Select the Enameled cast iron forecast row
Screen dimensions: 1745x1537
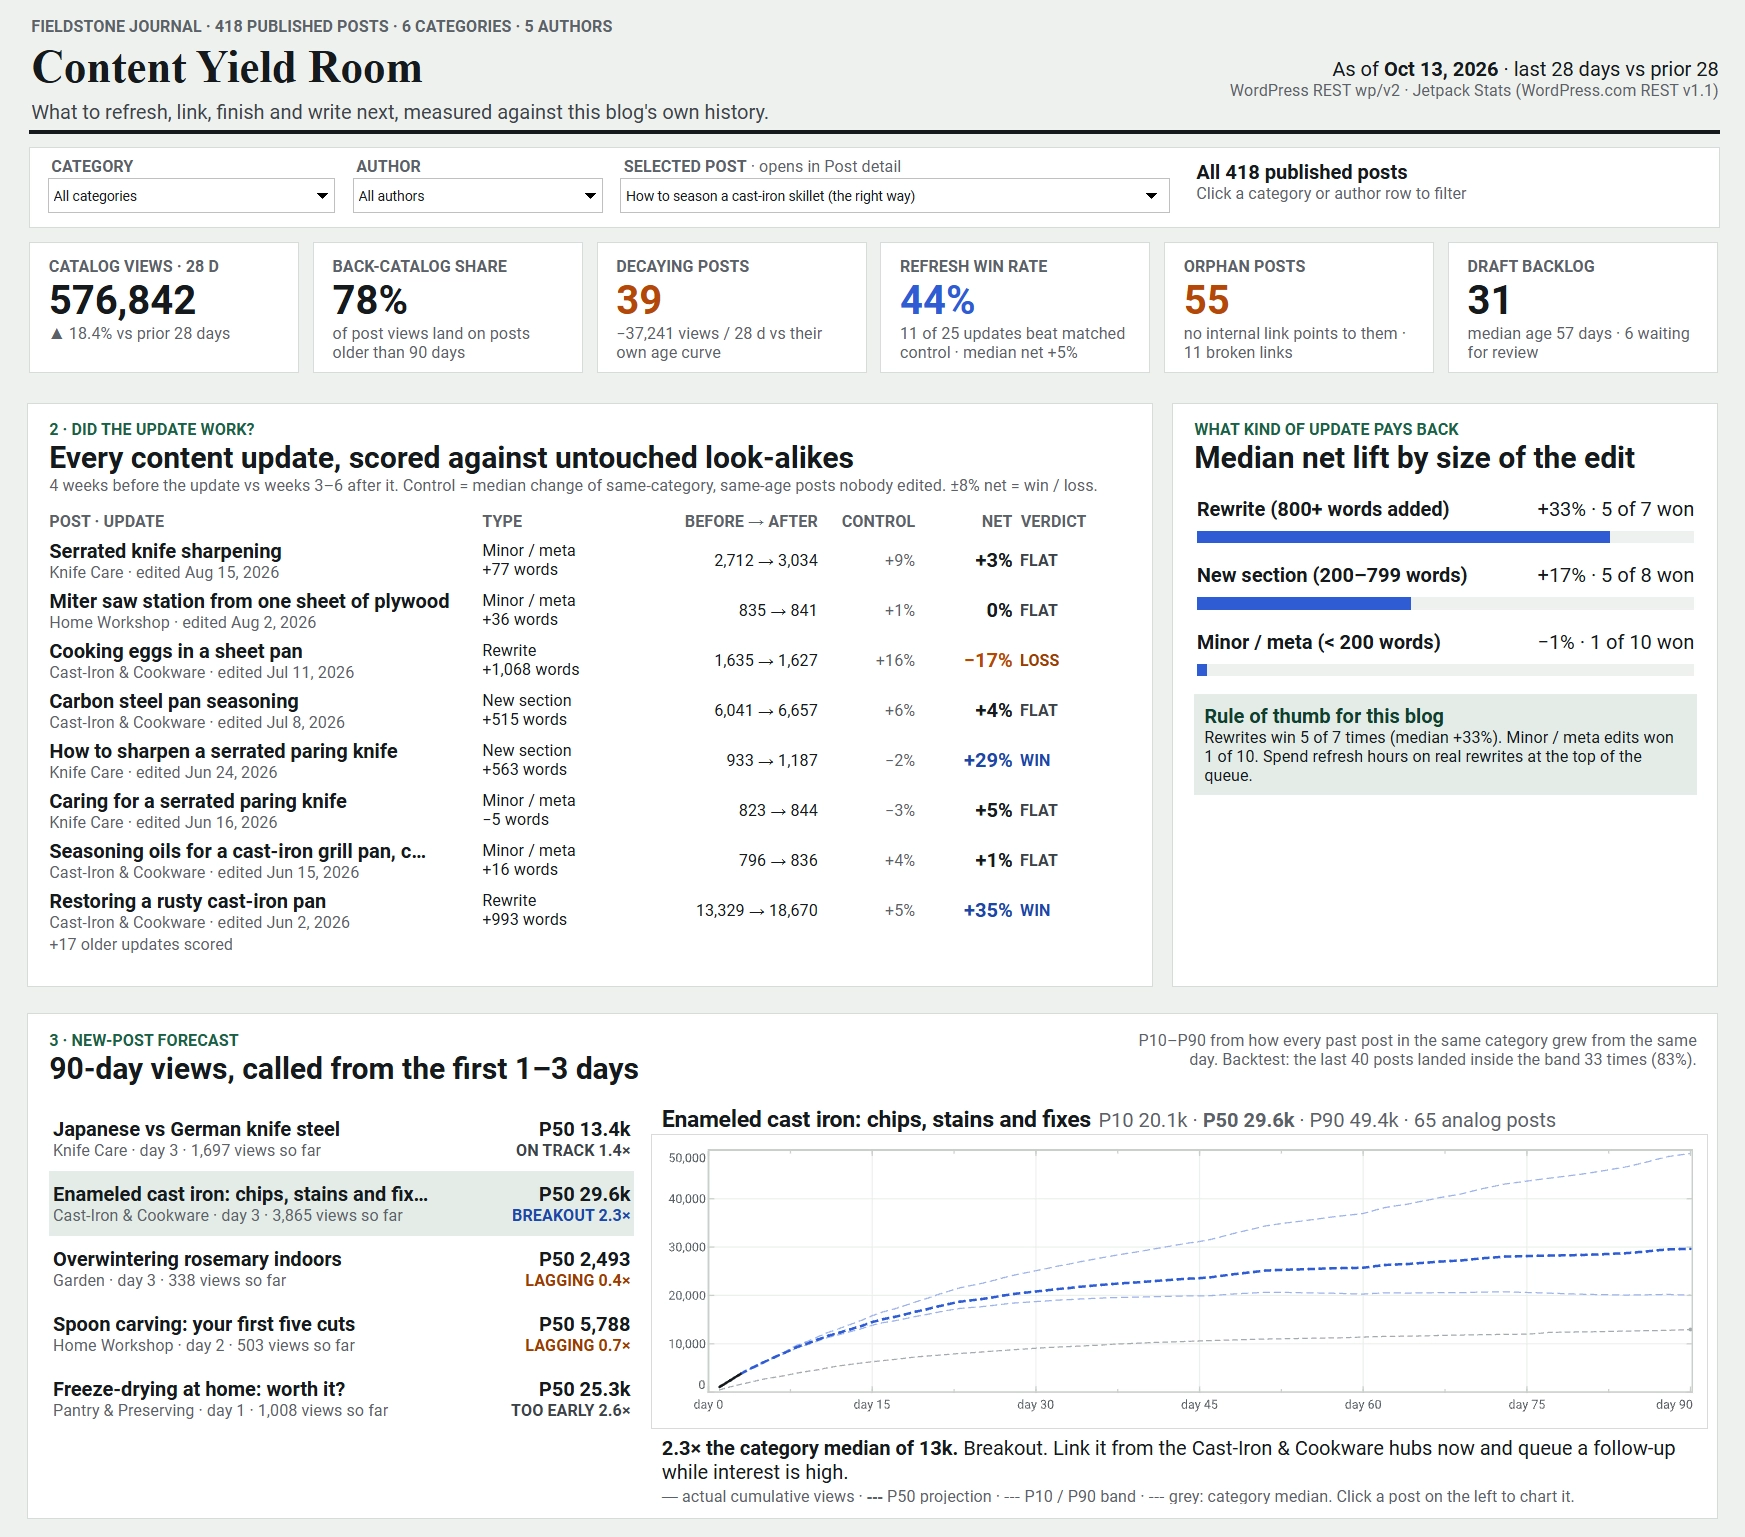(341, 1204)
